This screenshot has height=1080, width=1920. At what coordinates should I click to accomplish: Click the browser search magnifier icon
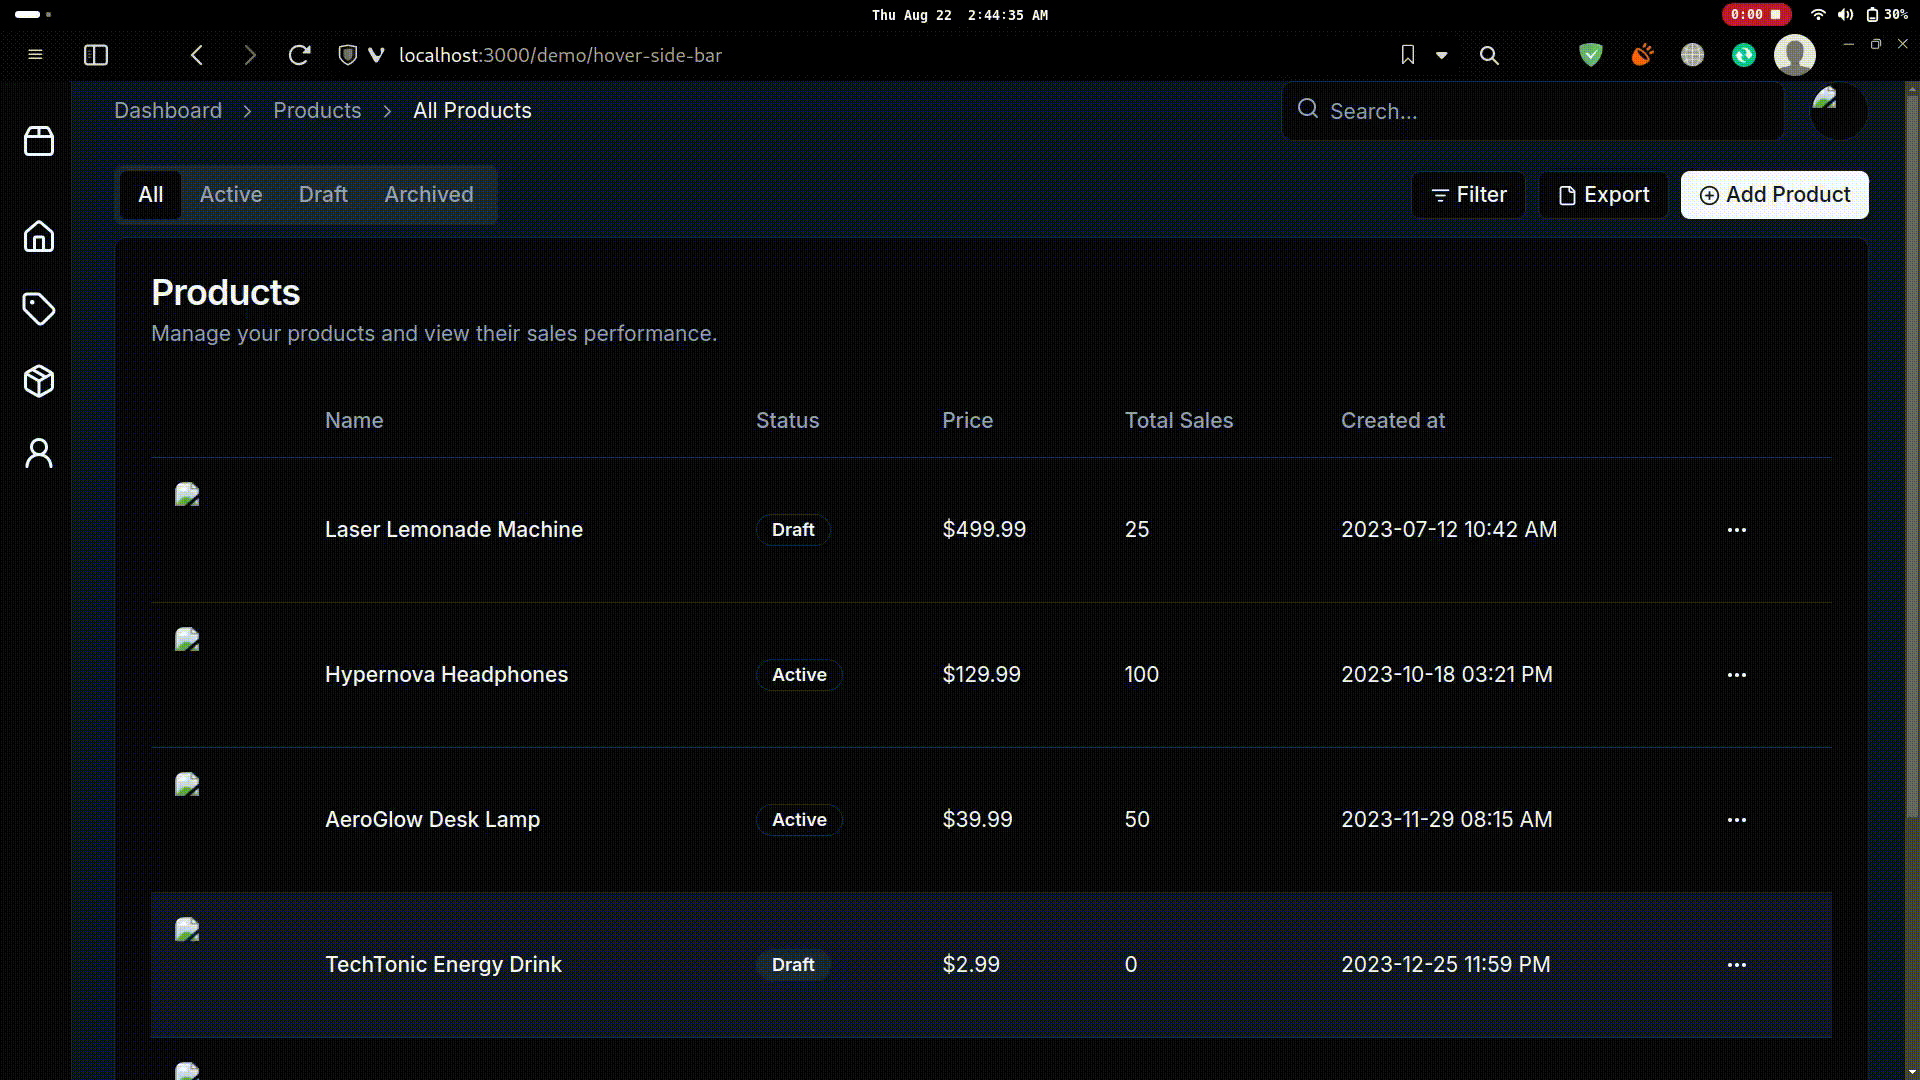pyautogui.click(x=1489, y=55)
